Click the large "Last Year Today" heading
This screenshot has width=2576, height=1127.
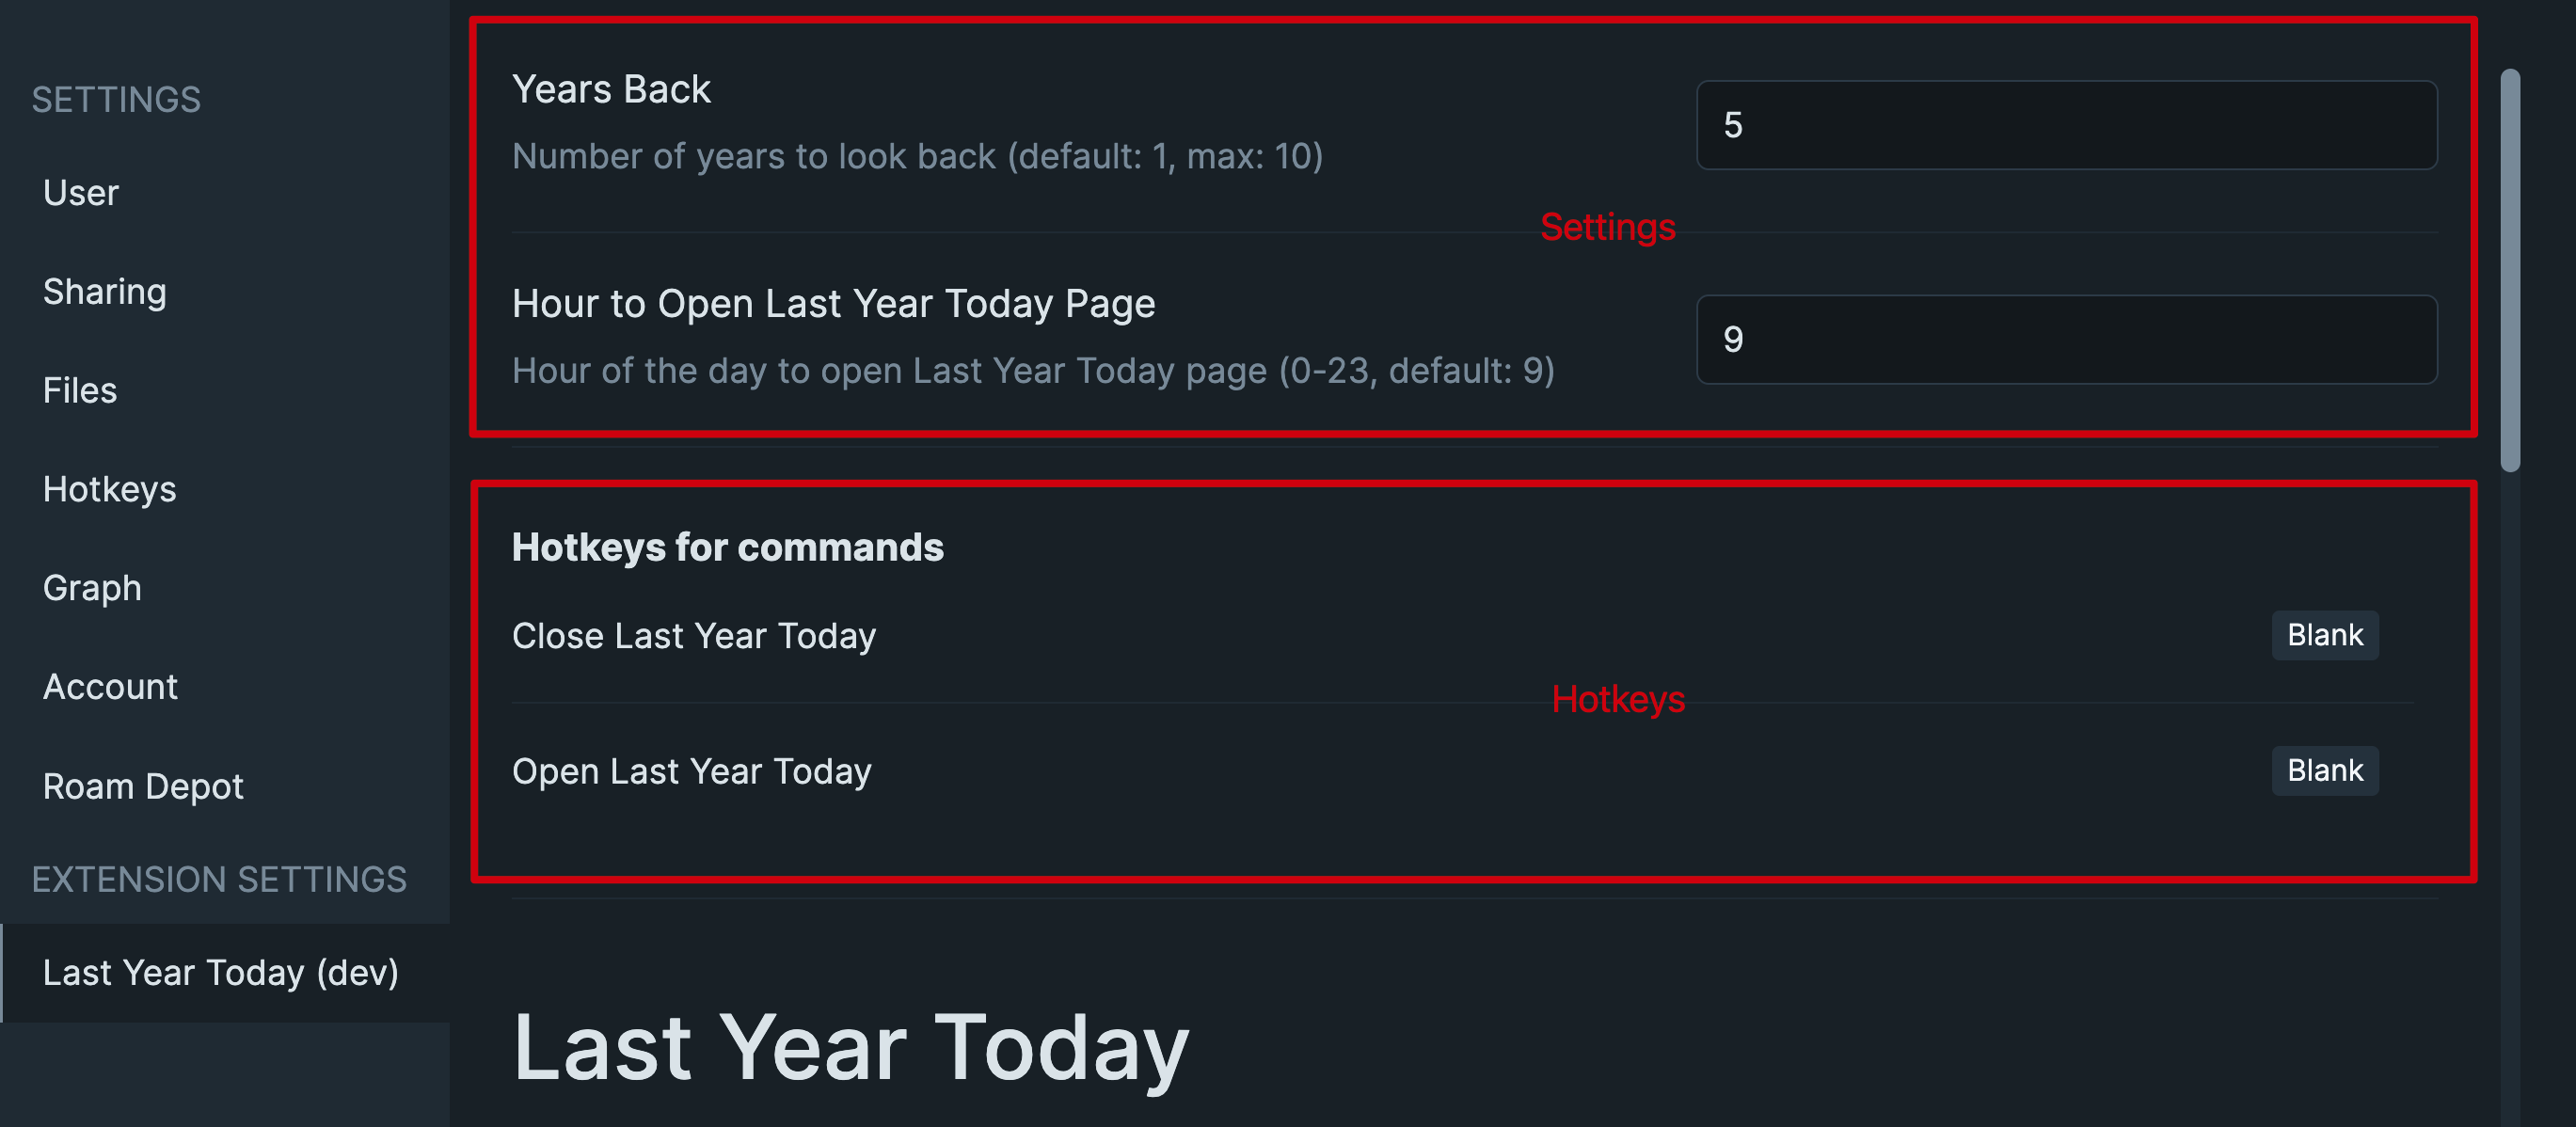coord(850,1047)
